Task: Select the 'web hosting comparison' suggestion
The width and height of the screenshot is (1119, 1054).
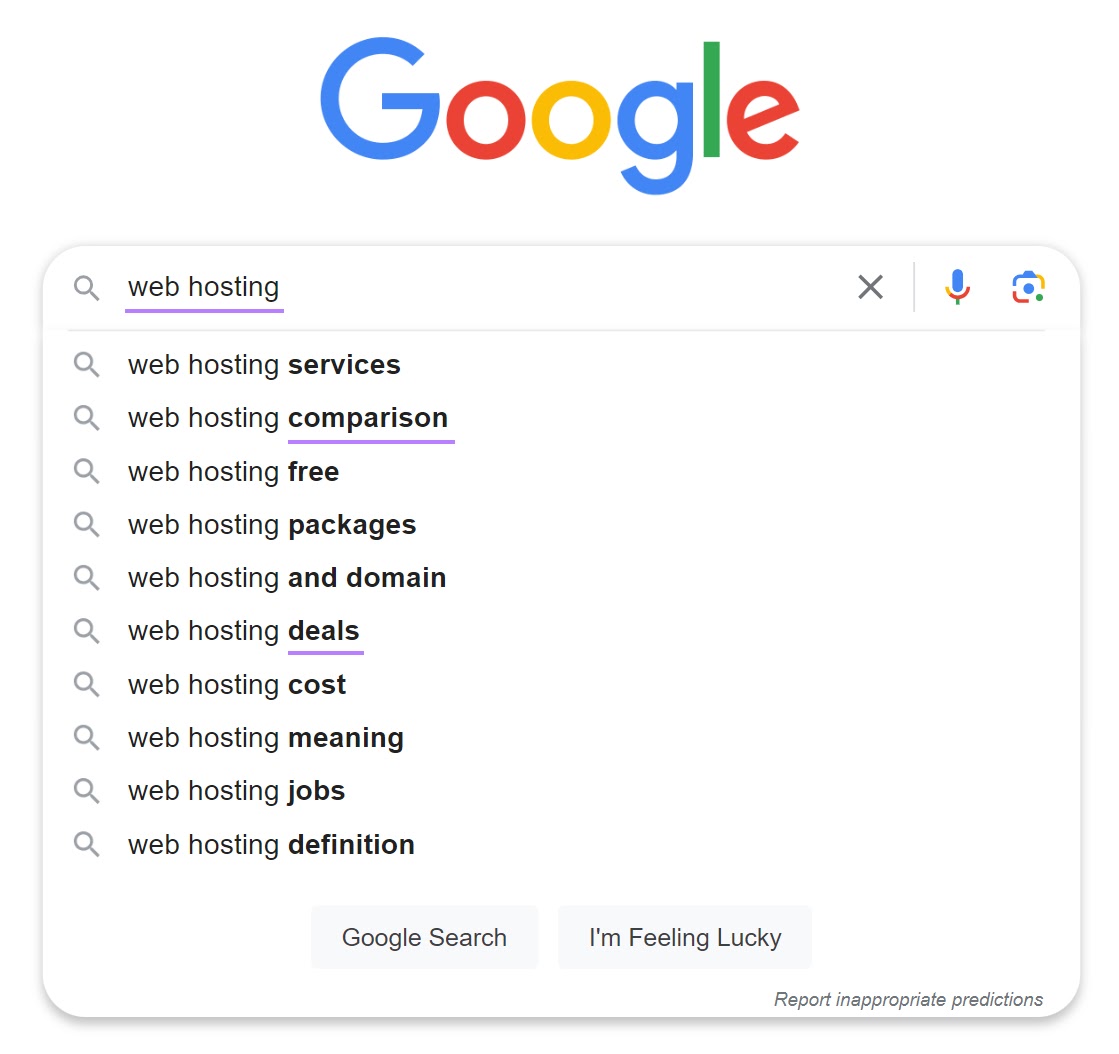Action: [x=287, y=418]
